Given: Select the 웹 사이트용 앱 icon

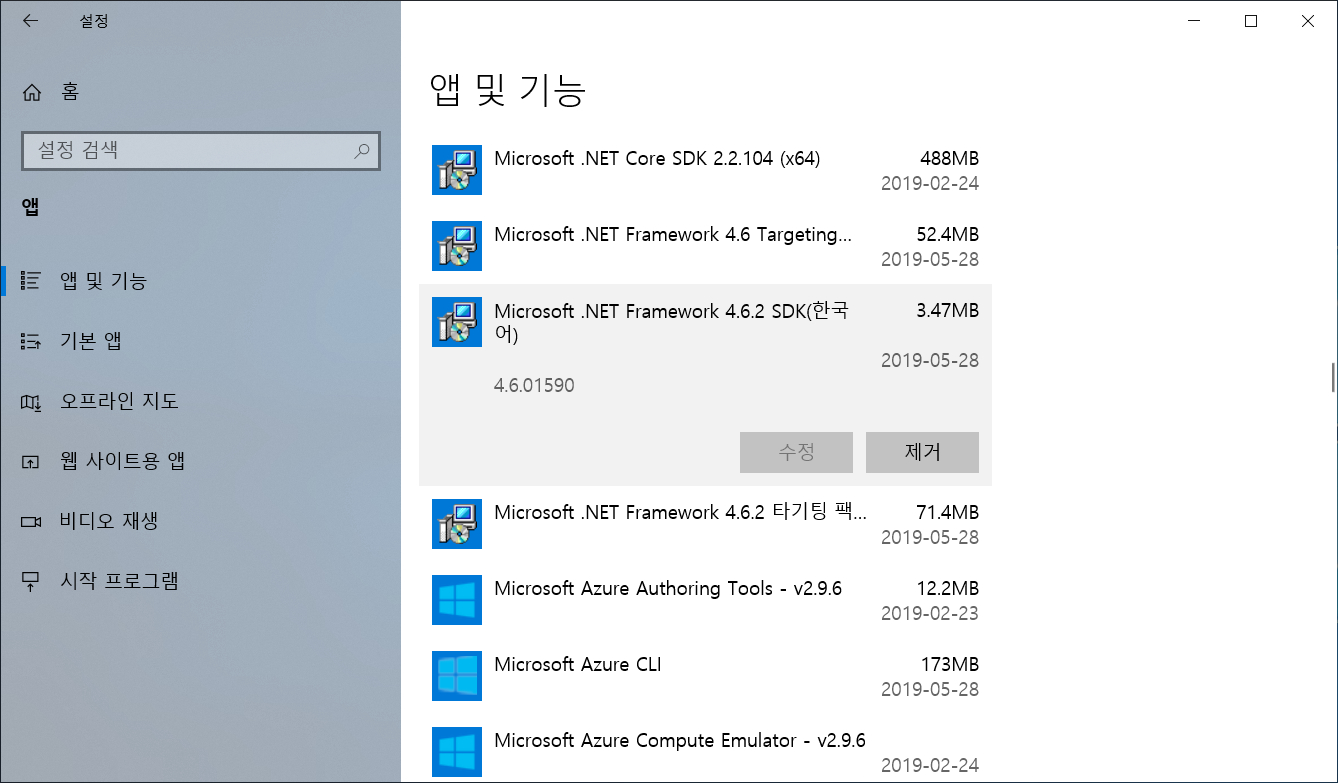Looking at the screenshot, I should click(x=31, y=461).
